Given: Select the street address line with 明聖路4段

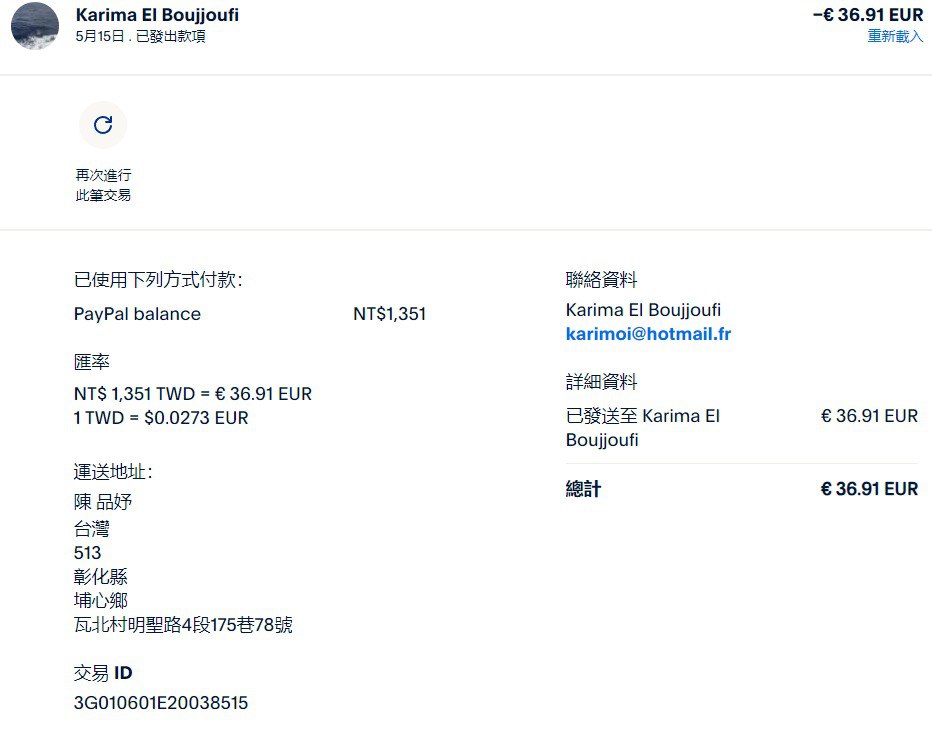Looking at the screenshot, I should click(183, 625).
